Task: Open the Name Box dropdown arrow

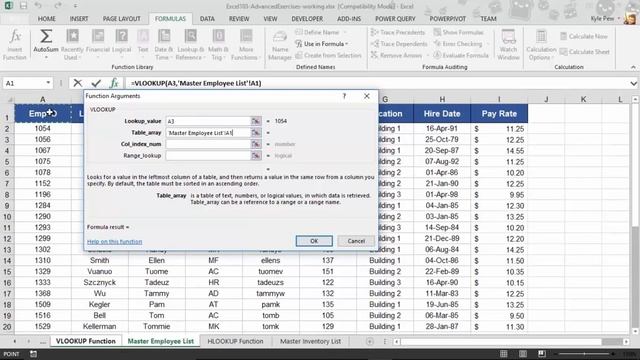Action: (x=48, y=83)
